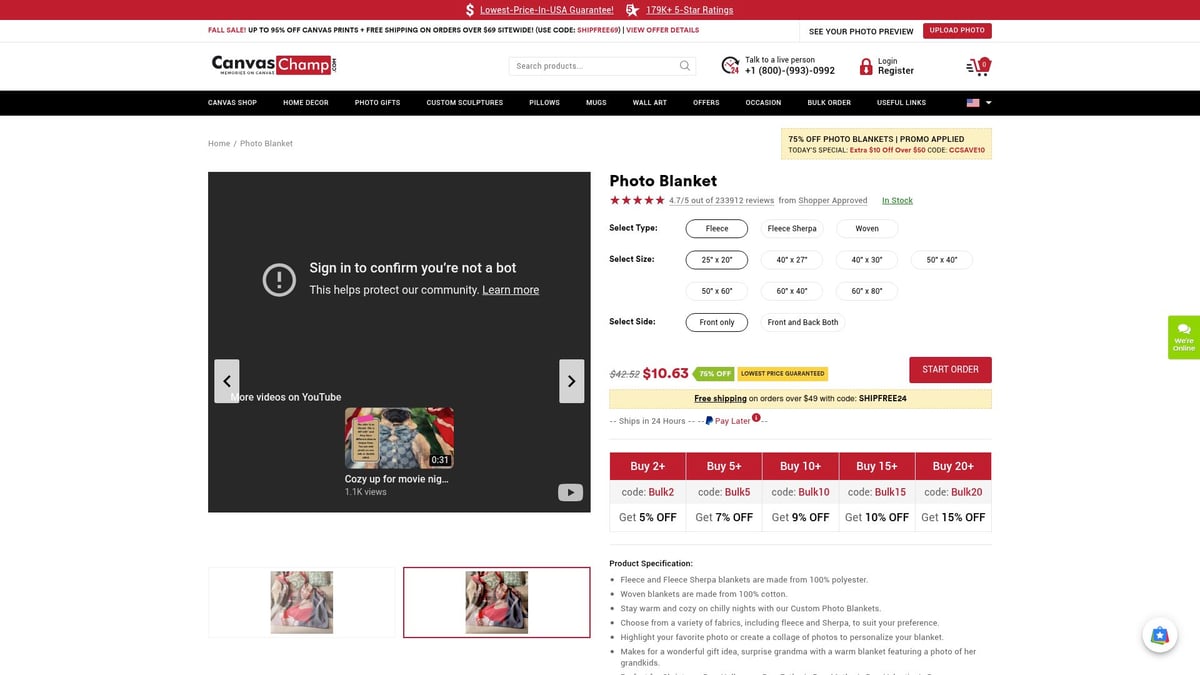This screenshot has height=675, width=1200.
Task: Click the Start Order button
Action: [x=950, y=369]
